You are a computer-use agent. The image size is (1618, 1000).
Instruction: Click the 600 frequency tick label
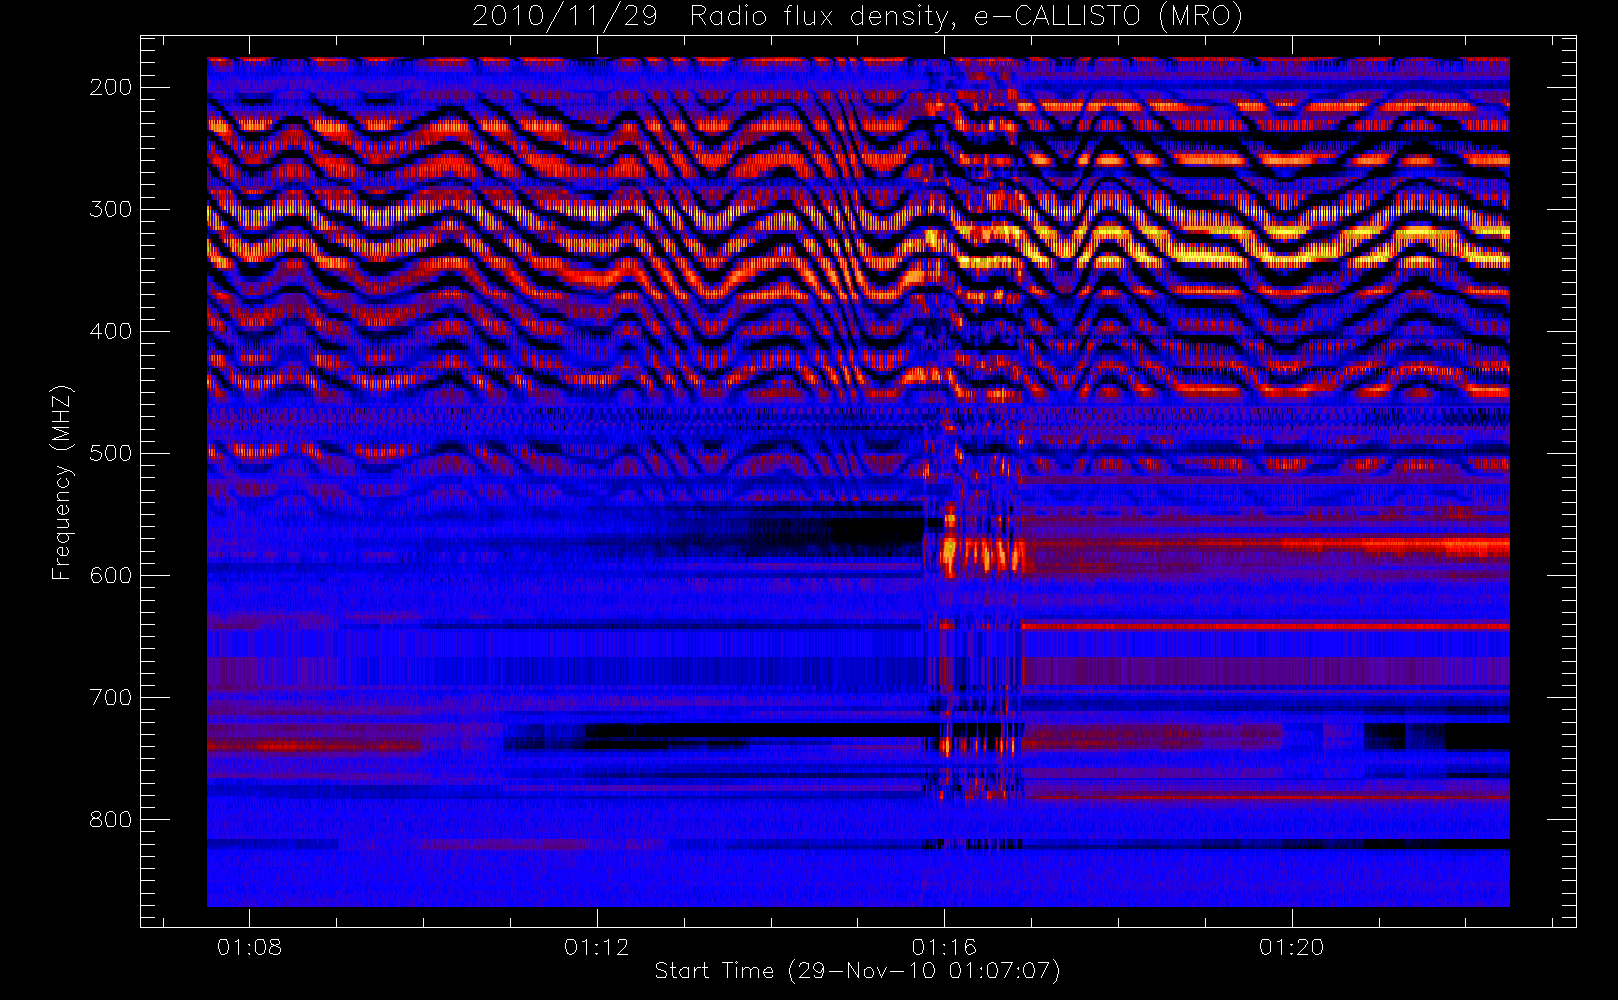(x=111, y=575)
